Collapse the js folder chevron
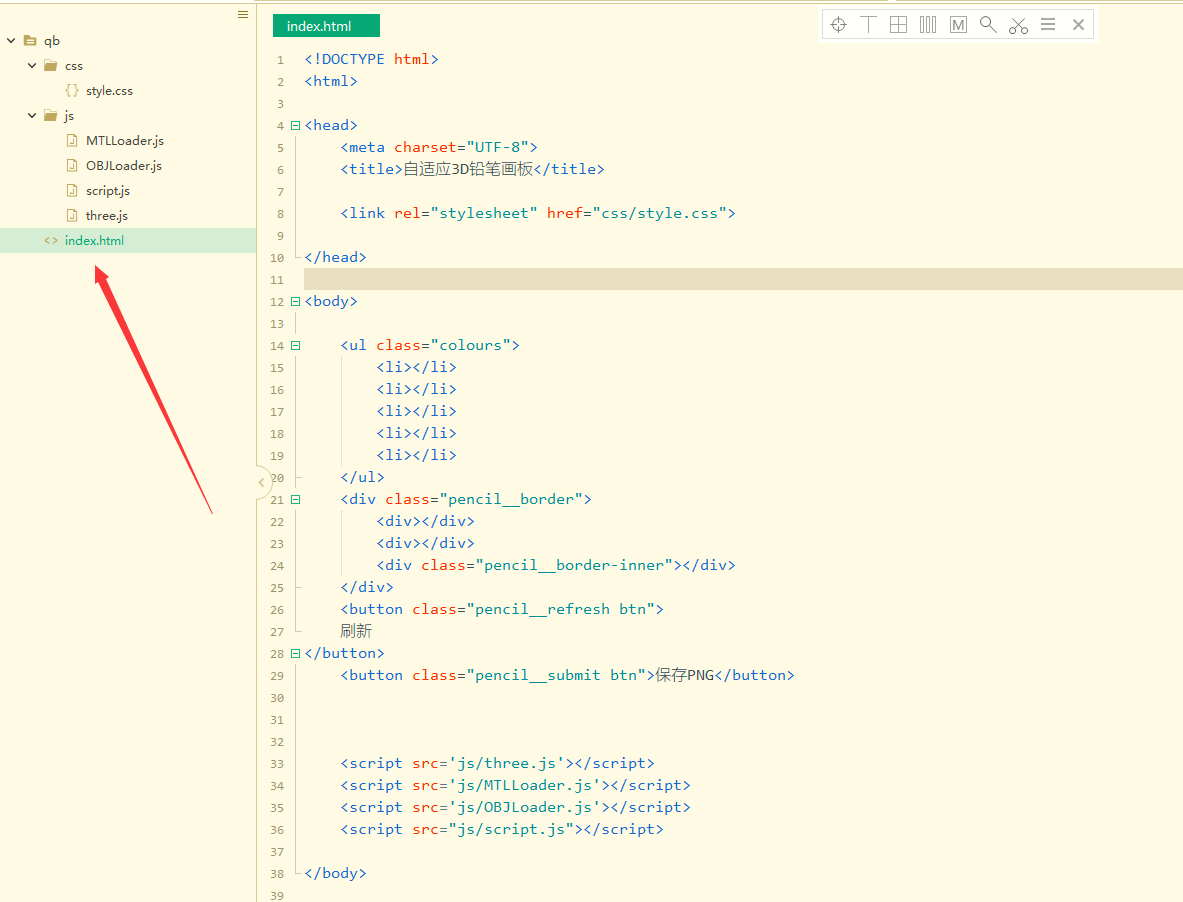 click(32, 115)
